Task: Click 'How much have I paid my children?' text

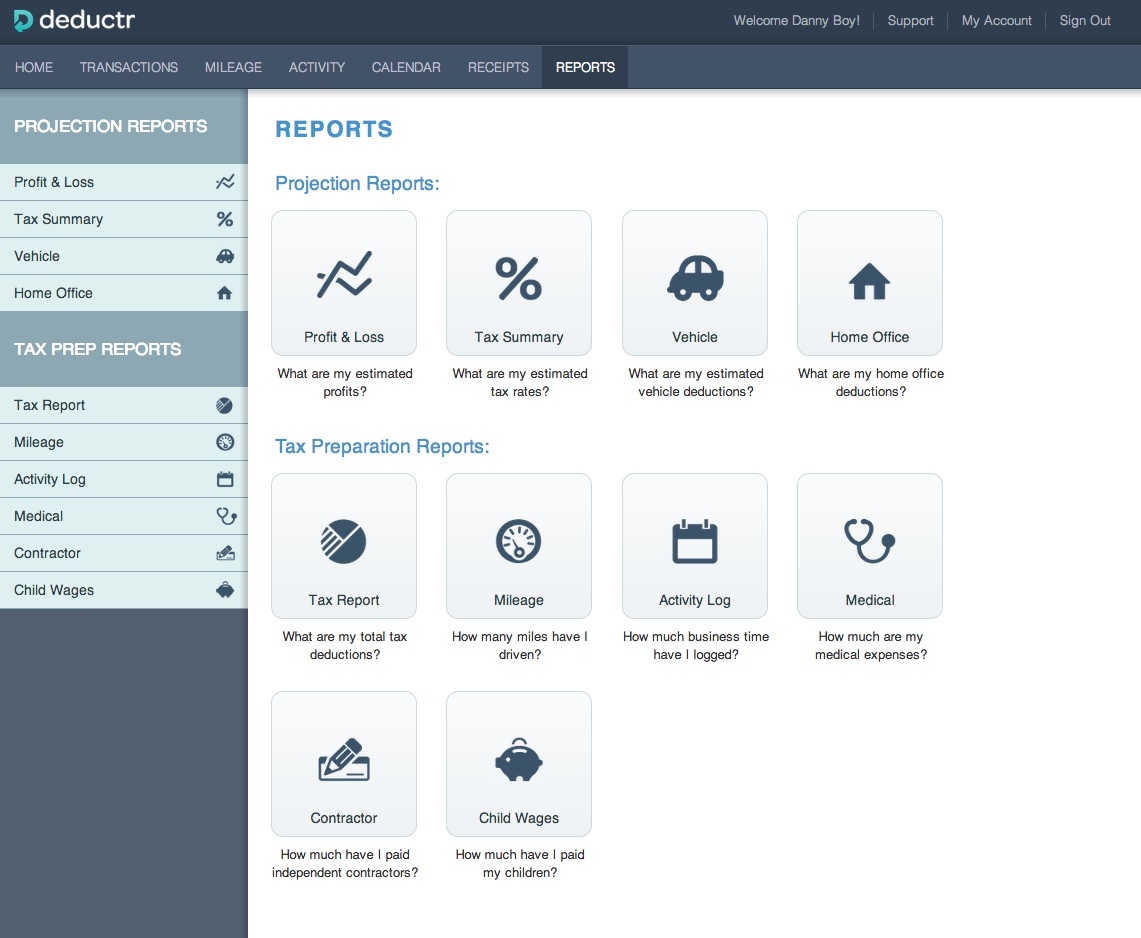Action: click(x=520, y=863)
